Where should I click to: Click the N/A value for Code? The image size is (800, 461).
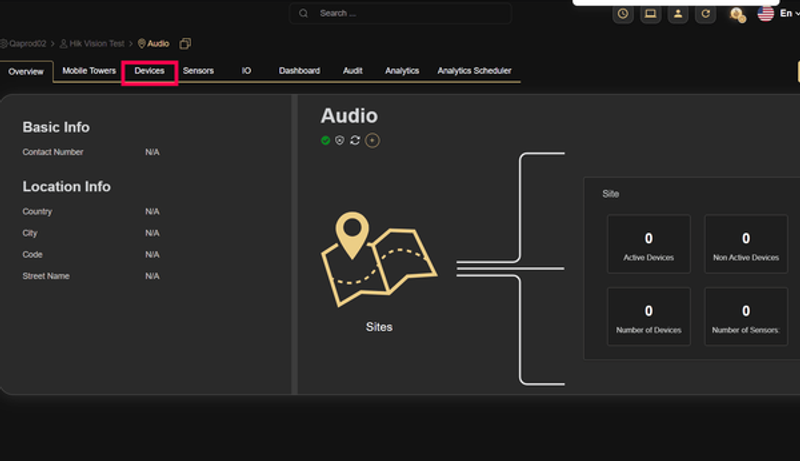[152, 254]
